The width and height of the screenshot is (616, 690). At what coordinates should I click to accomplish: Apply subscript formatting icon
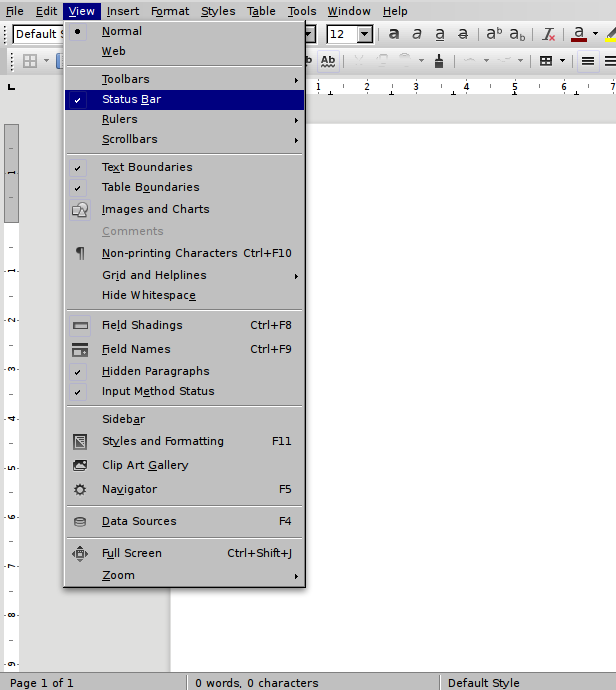[517, 34]
